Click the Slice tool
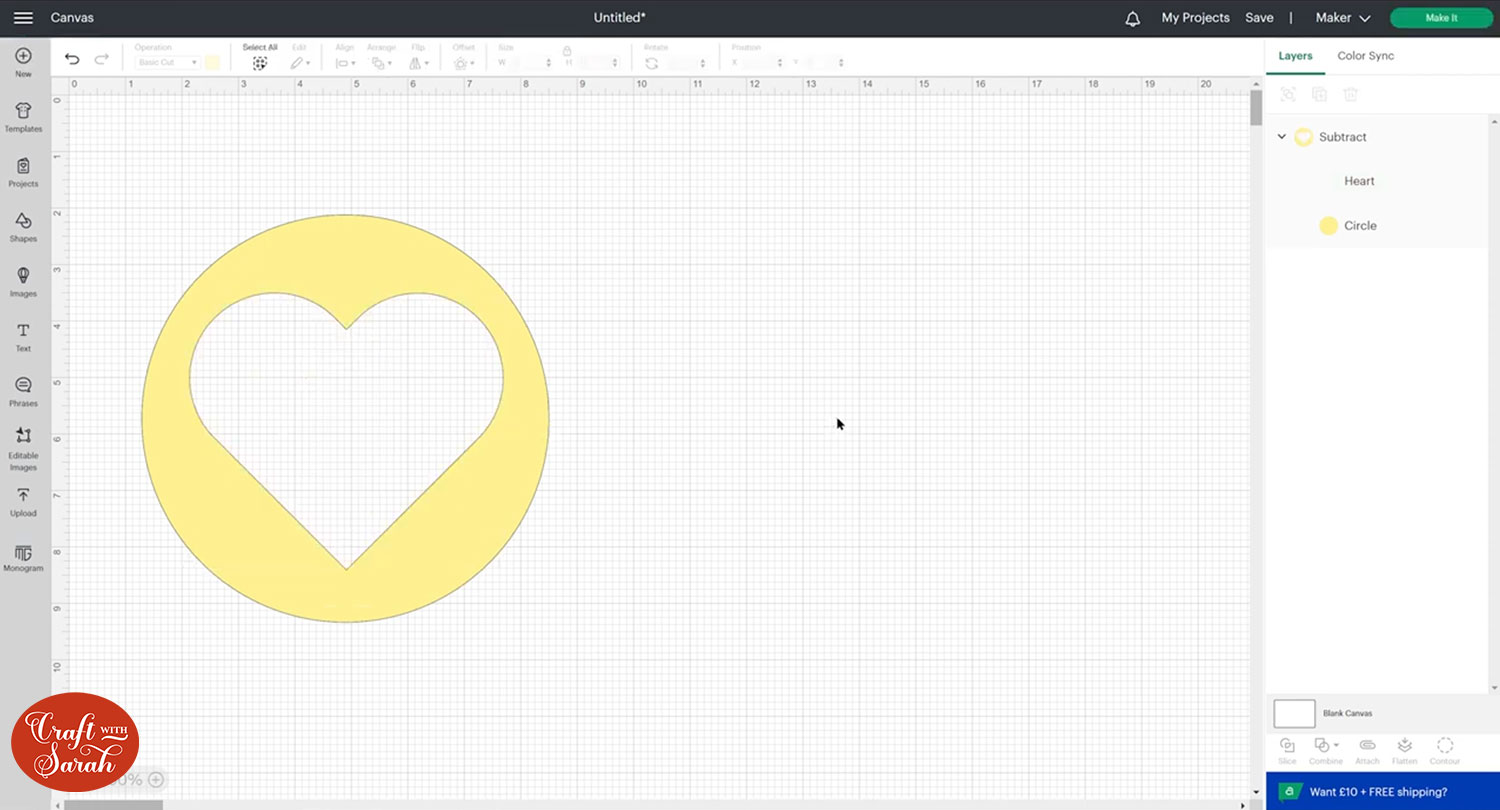Viewport: 1500px width, 810px height. (x=1287, y=751)
